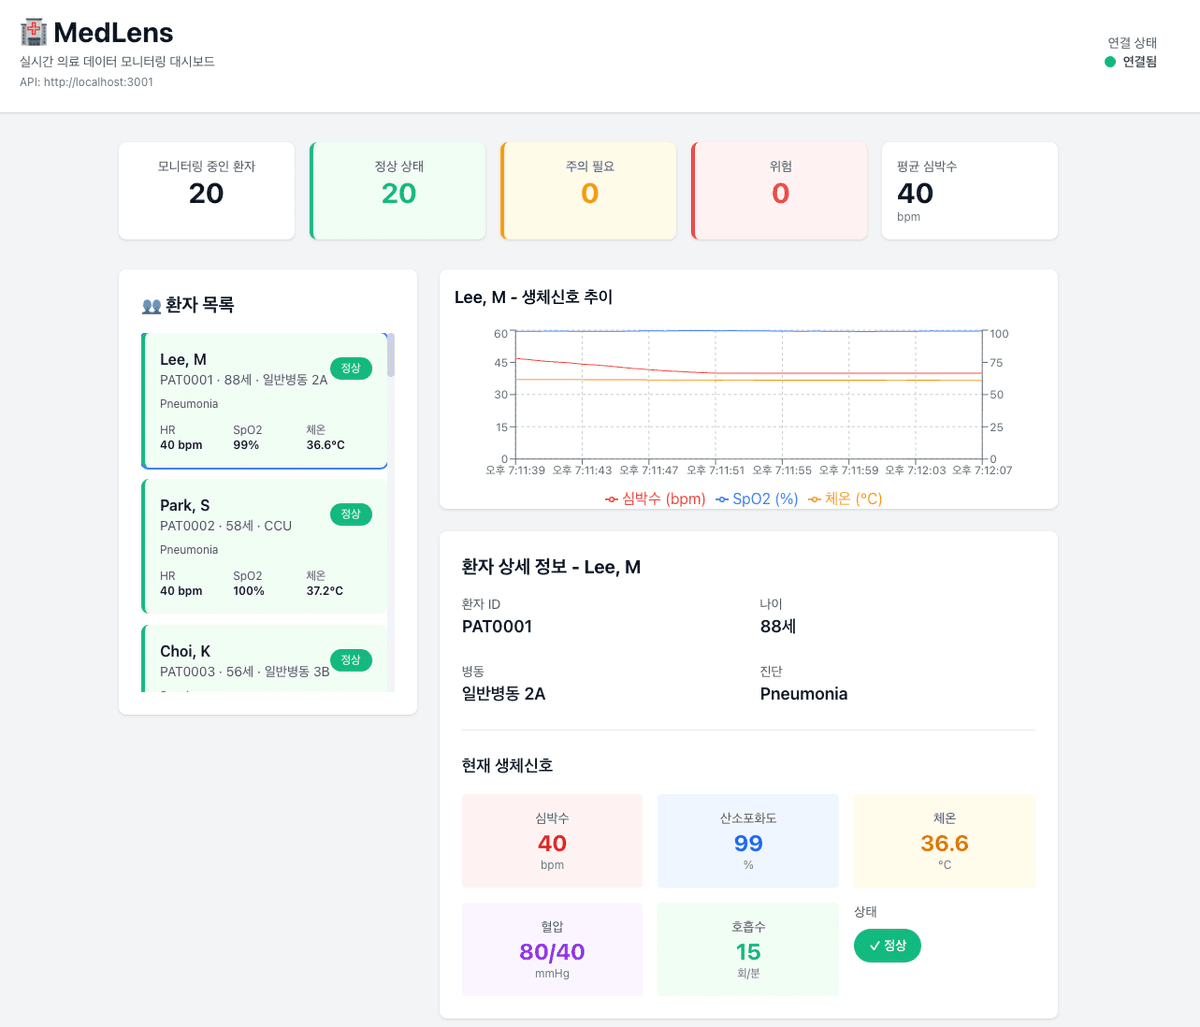
Task: Click the 위험 summary card
Action: tap(780, 191)
